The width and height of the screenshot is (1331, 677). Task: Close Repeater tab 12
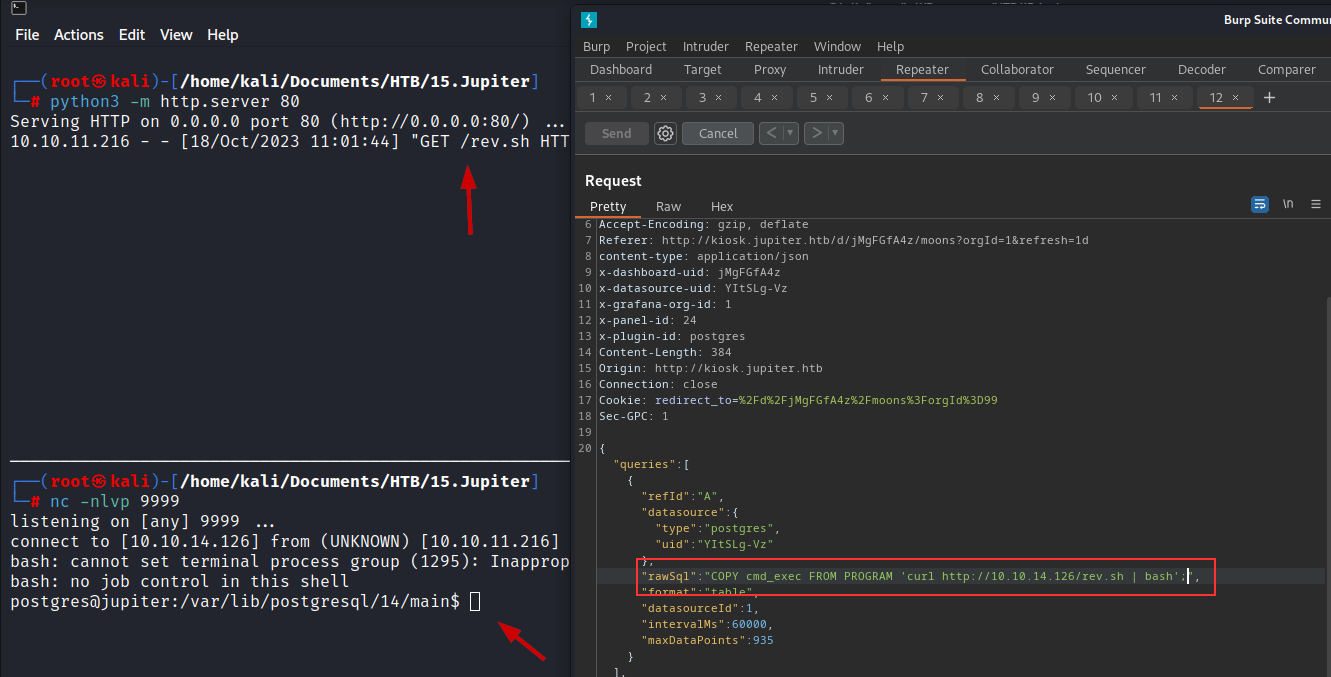[1236, 98]
